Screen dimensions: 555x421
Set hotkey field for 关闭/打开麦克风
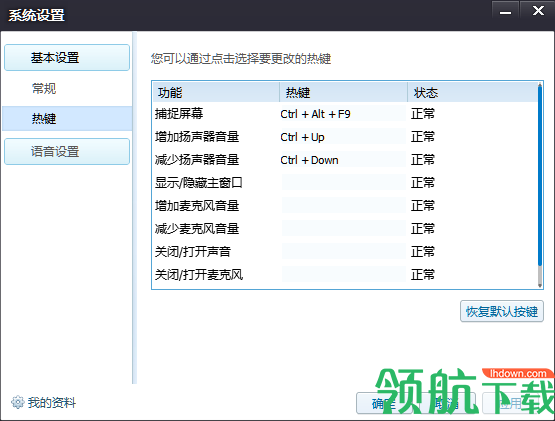click(344, 275)
